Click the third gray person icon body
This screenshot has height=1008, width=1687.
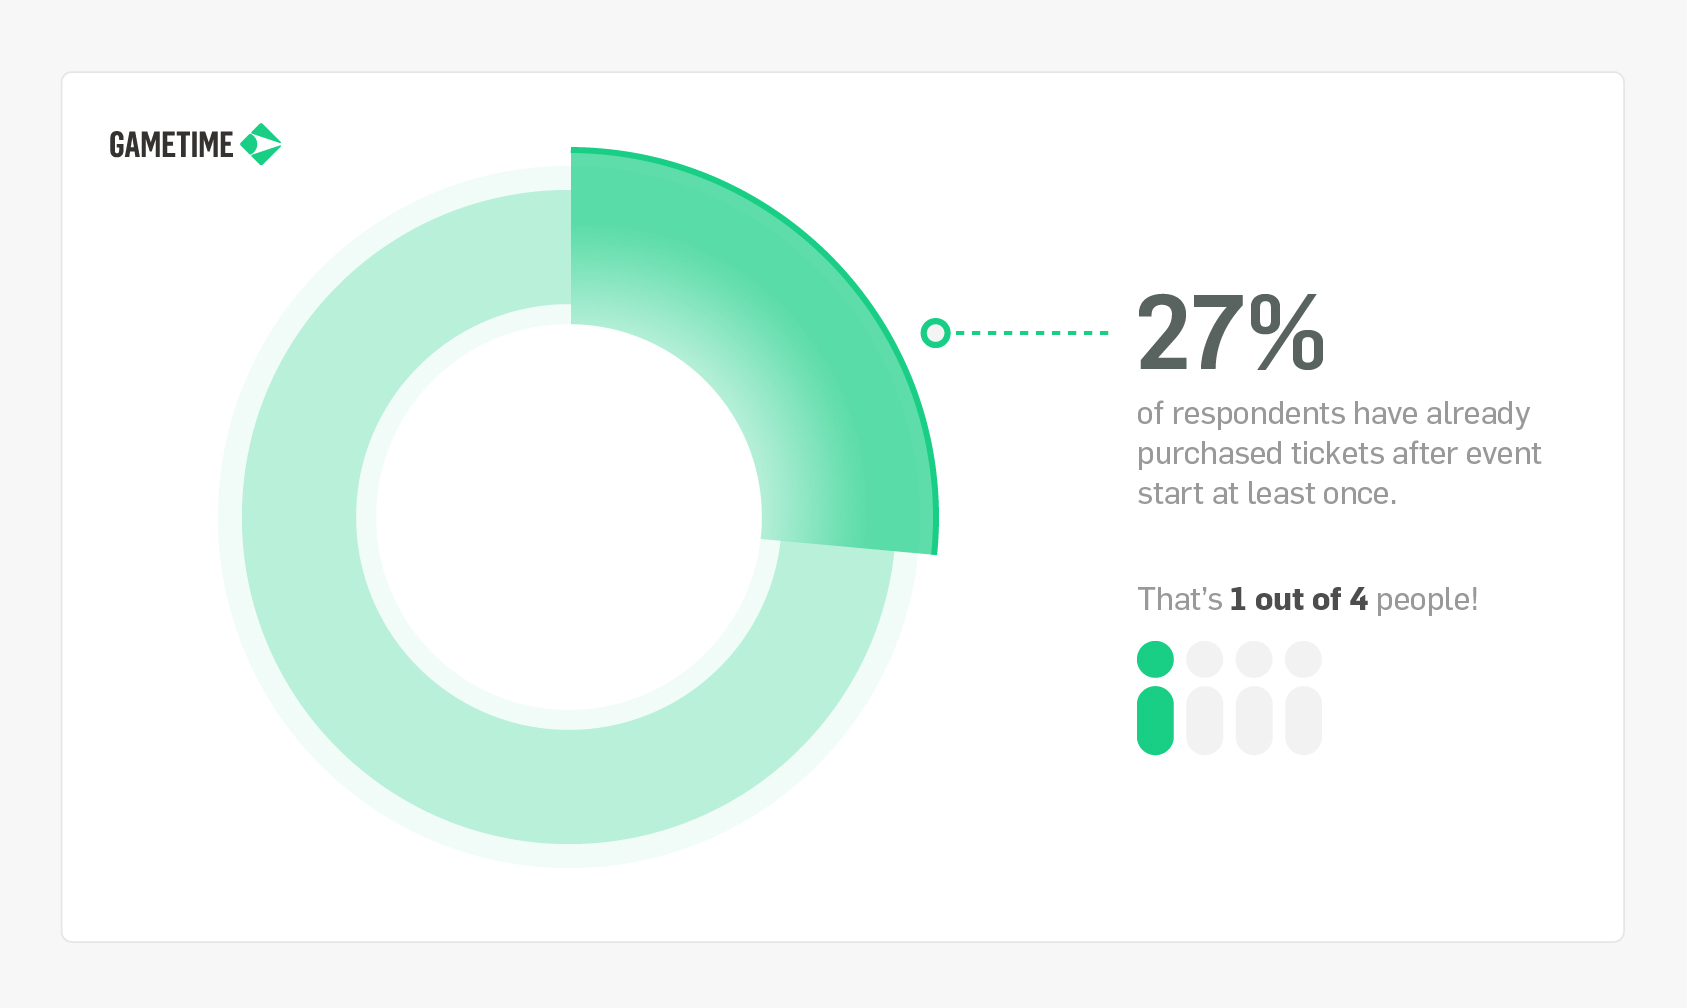point(1254,720)
